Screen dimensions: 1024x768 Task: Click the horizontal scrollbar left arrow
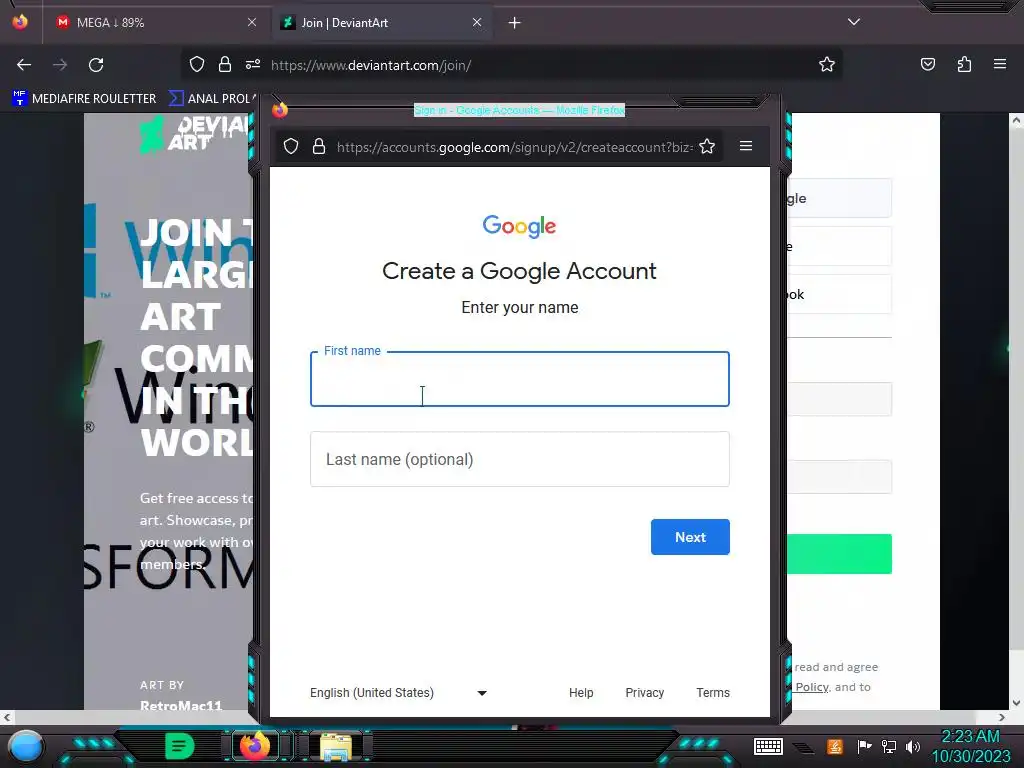point(7,718)
